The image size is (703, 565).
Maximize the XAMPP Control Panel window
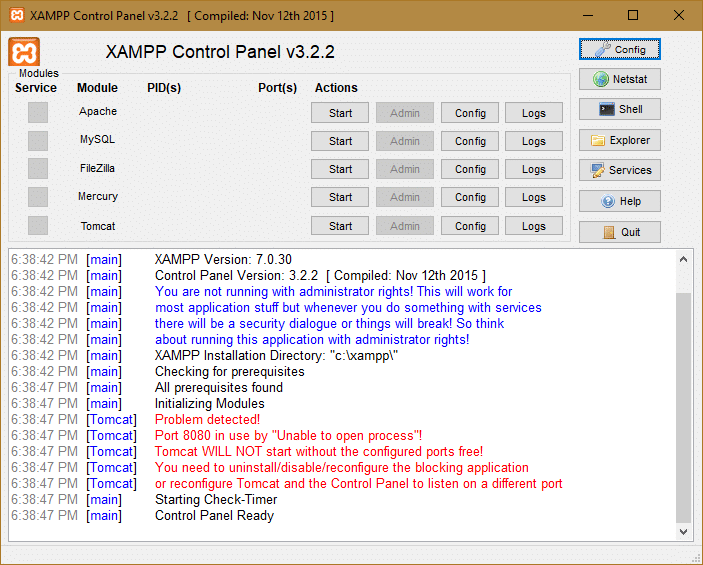[x=633, y=15]
